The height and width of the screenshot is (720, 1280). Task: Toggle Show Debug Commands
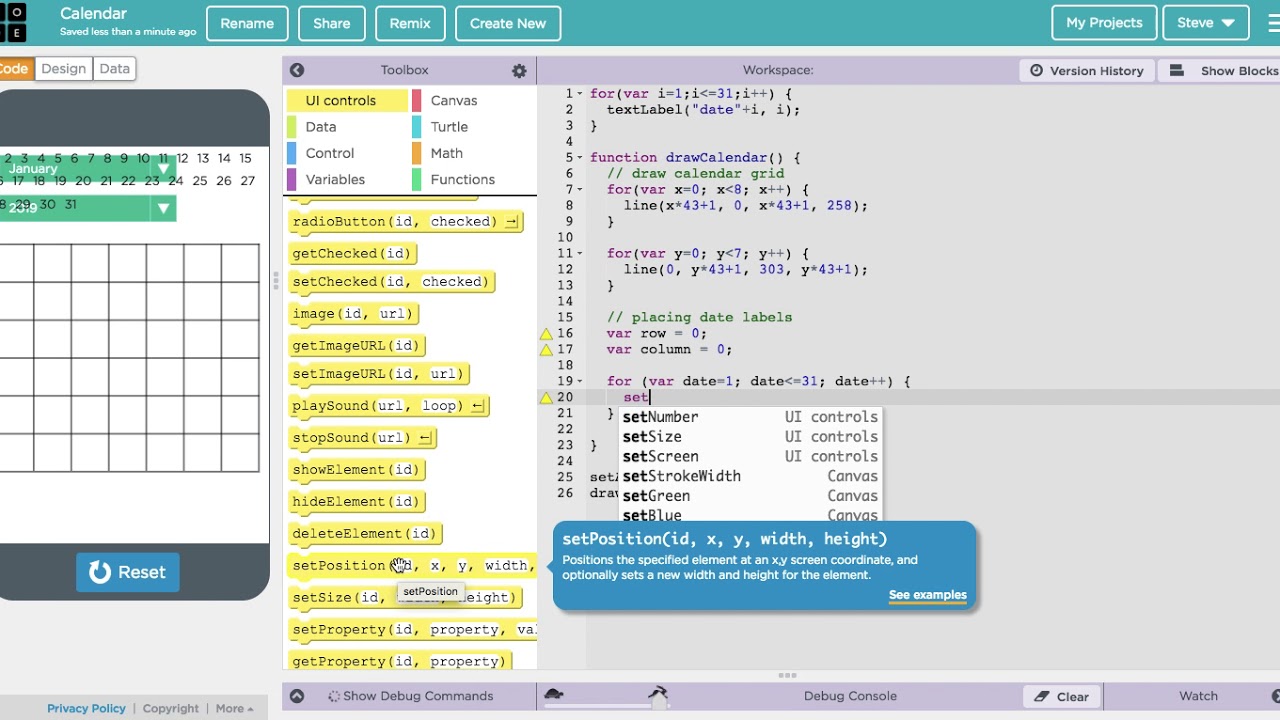pos(410,696)
